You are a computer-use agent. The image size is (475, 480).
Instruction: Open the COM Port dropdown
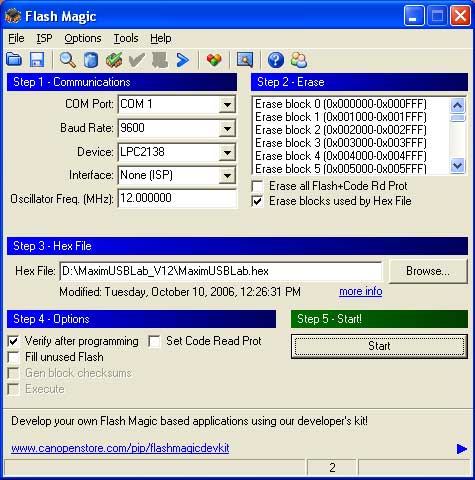[227, 105]
